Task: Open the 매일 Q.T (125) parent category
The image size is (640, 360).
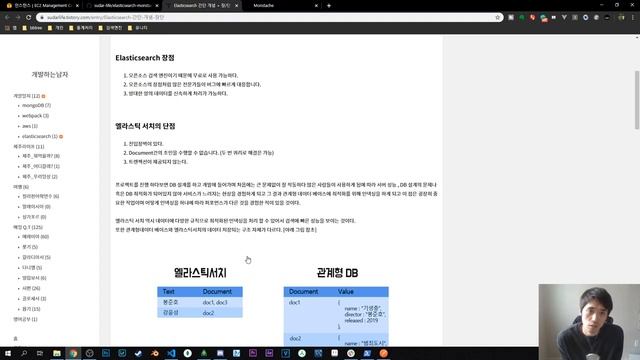Action: (28, 227)
